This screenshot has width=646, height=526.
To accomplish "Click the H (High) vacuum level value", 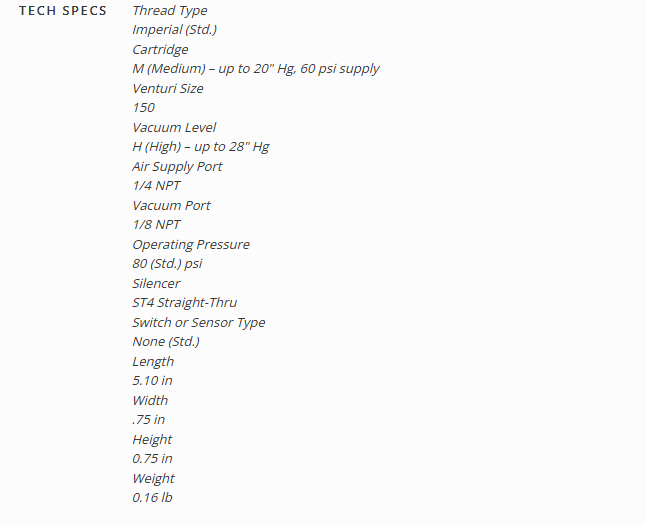I will click(x=201, y=147).
